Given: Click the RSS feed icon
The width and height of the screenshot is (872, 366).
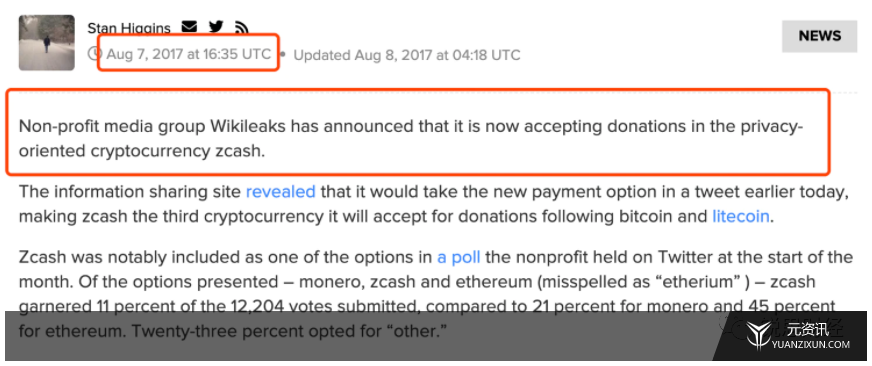Looking at the screenshot, I should point(241,27).
